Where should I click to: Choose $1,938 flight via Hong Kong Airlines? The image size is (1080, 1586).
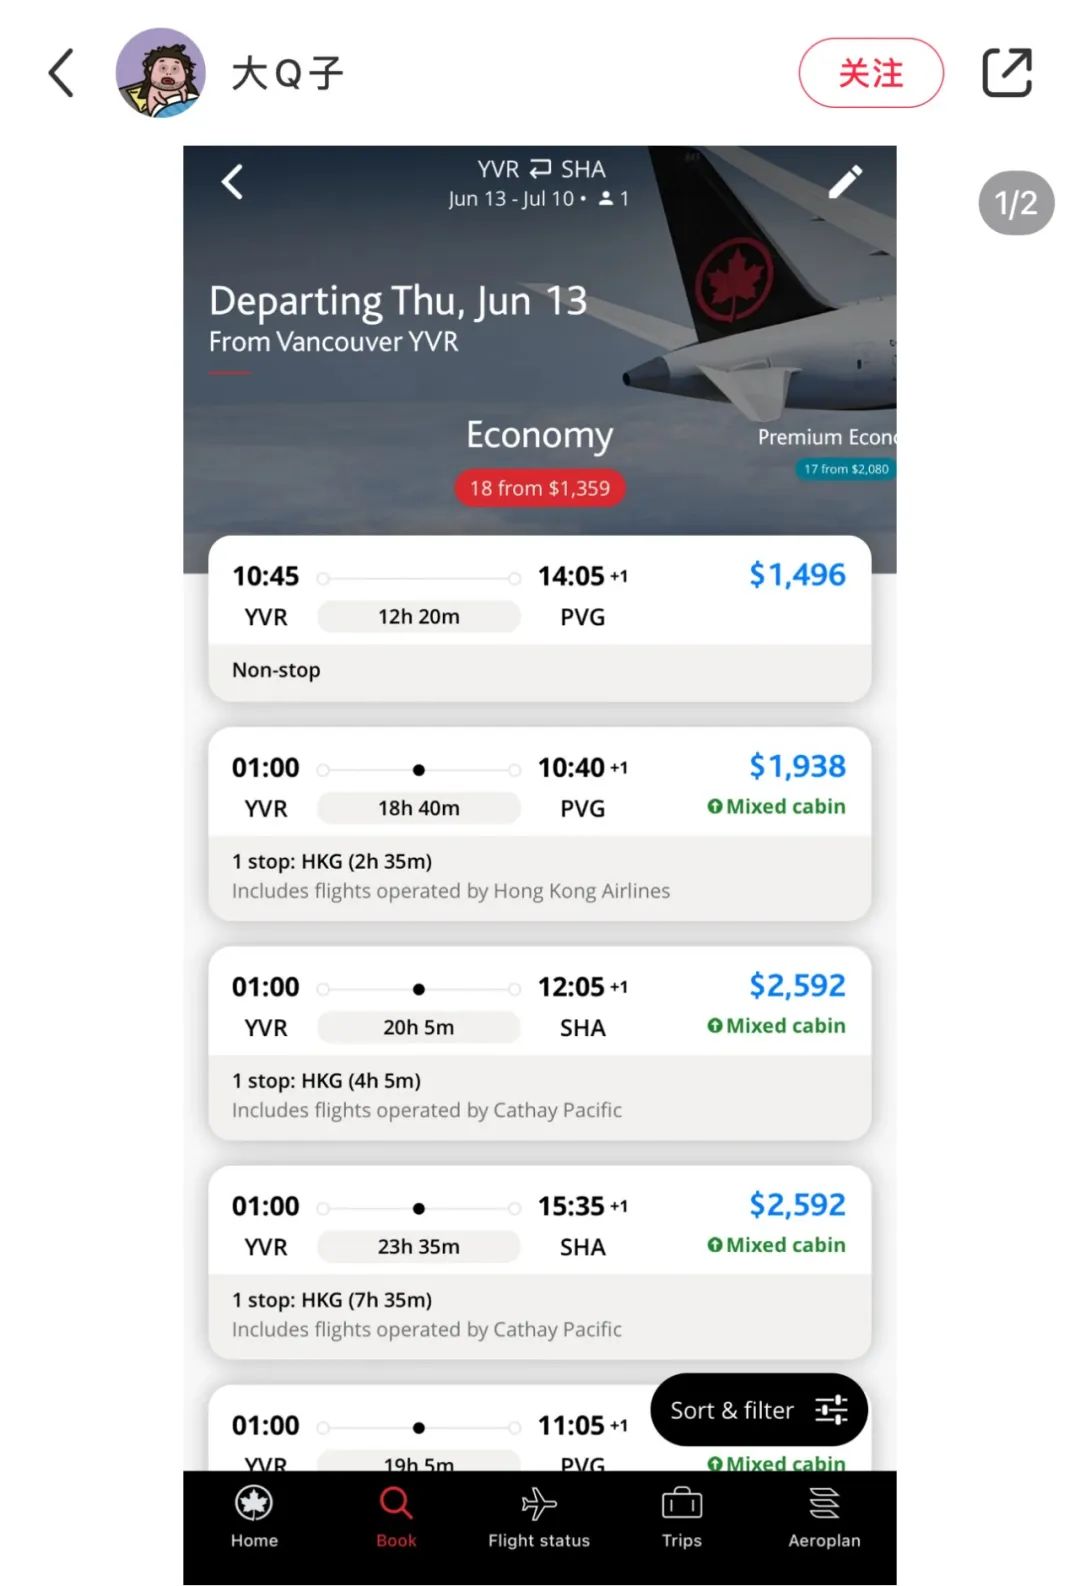pyautogui.click(x=540, y=824)
